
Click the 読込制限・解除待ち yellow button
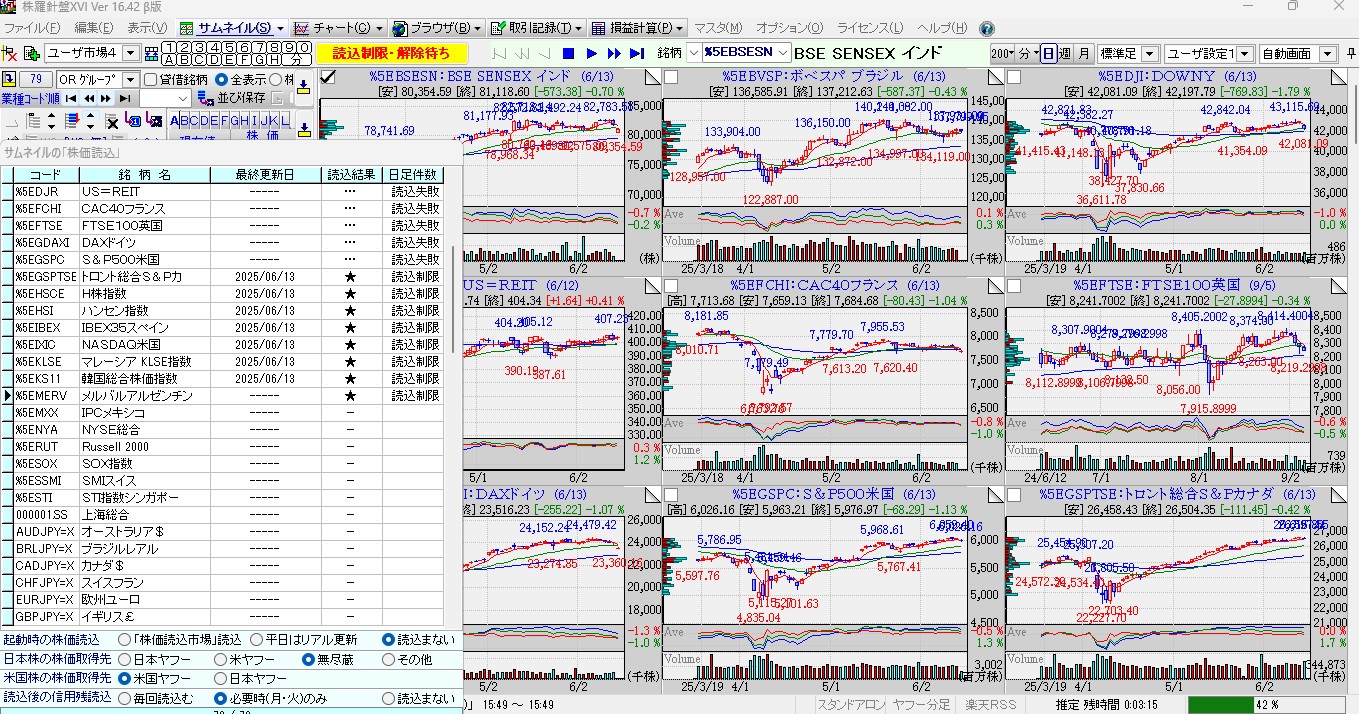coord(391,53)
